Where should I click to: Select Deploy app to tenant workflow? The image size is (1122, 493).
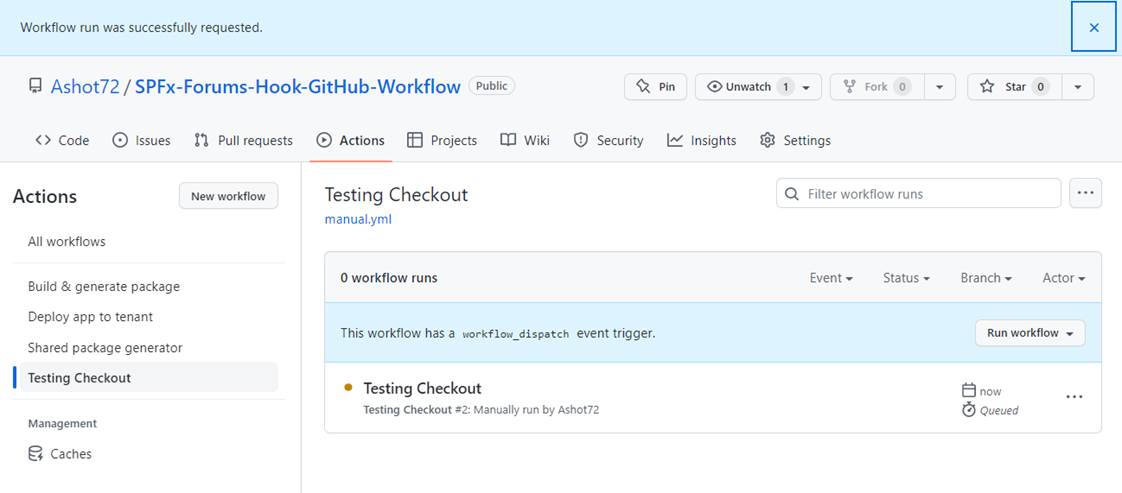pos(90,317)
